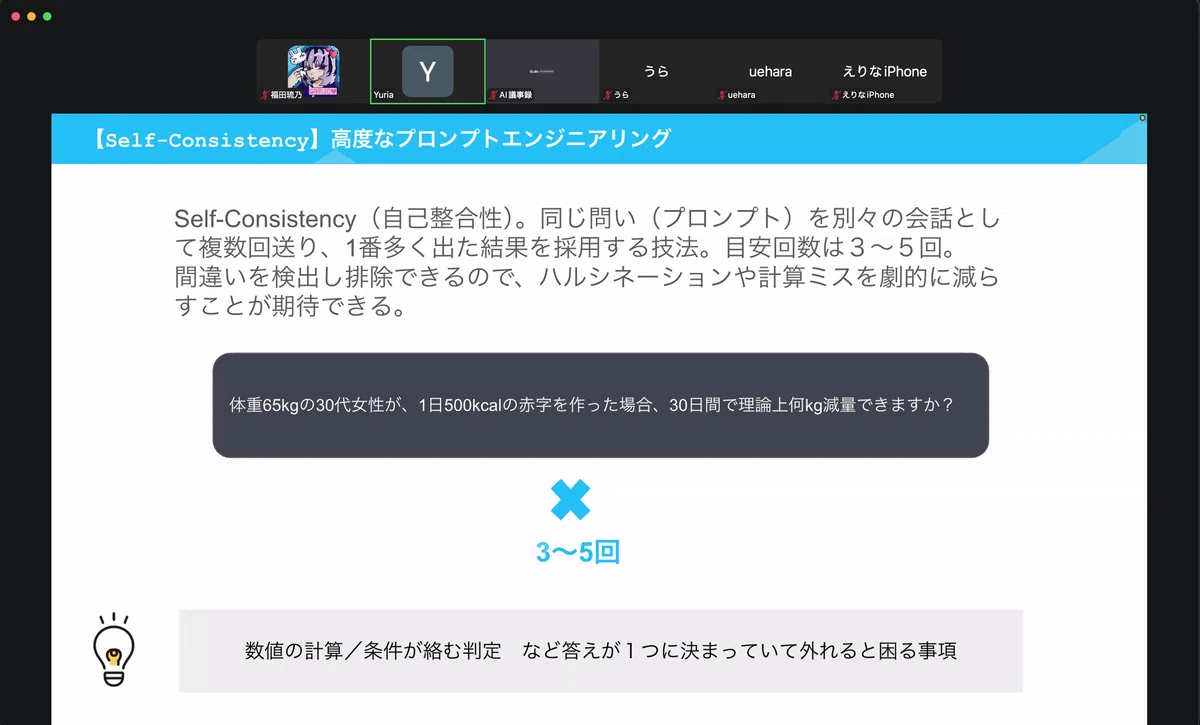1200x725 pixels.
Task: Click the muted mic icon on uehara's tile
Action: pos(721,95)
